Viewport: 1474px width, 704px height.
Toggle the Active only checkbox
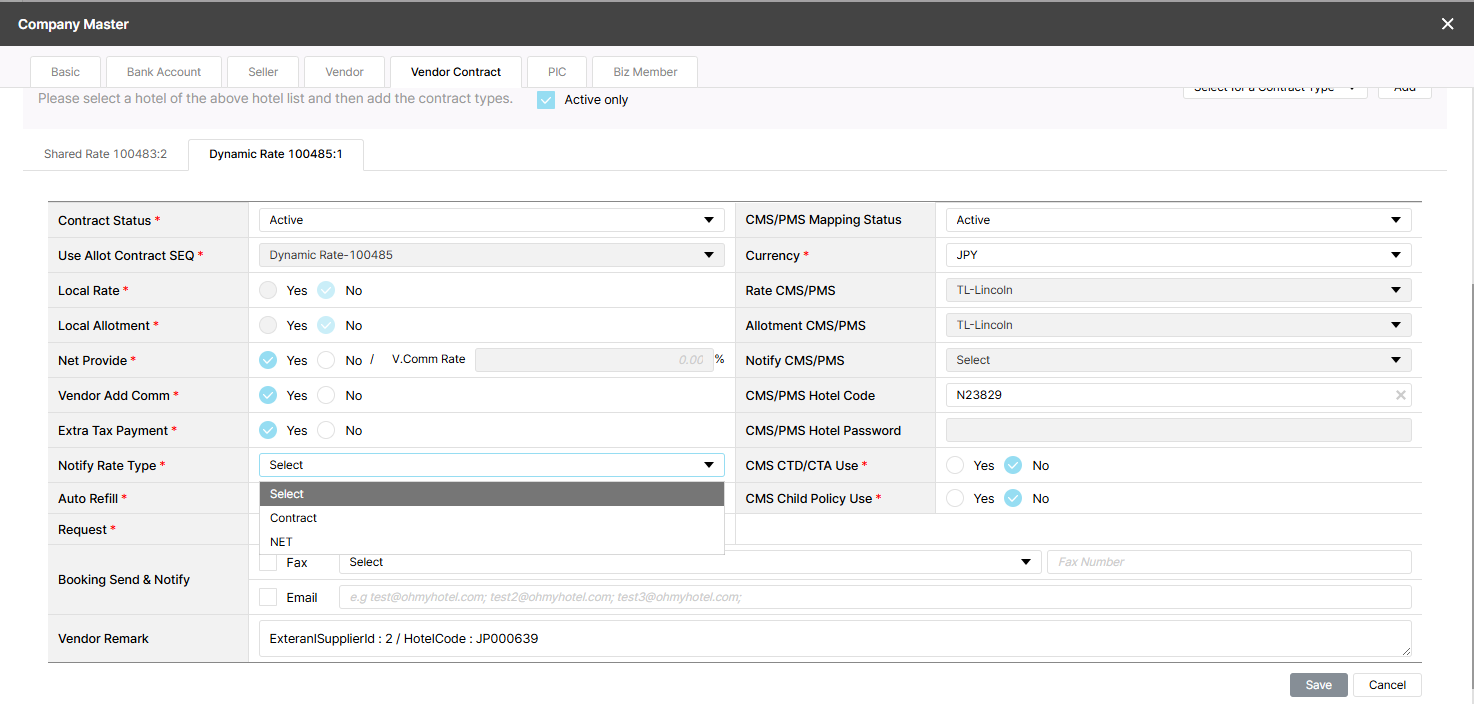[546, 100]
